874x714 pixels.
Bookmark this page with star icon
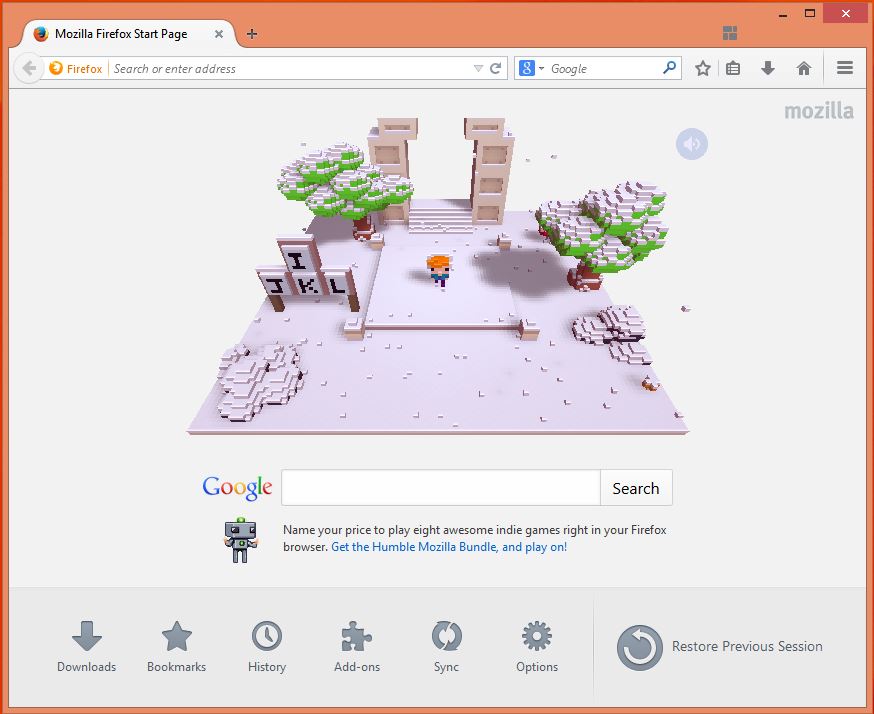[x=703, y=69]
